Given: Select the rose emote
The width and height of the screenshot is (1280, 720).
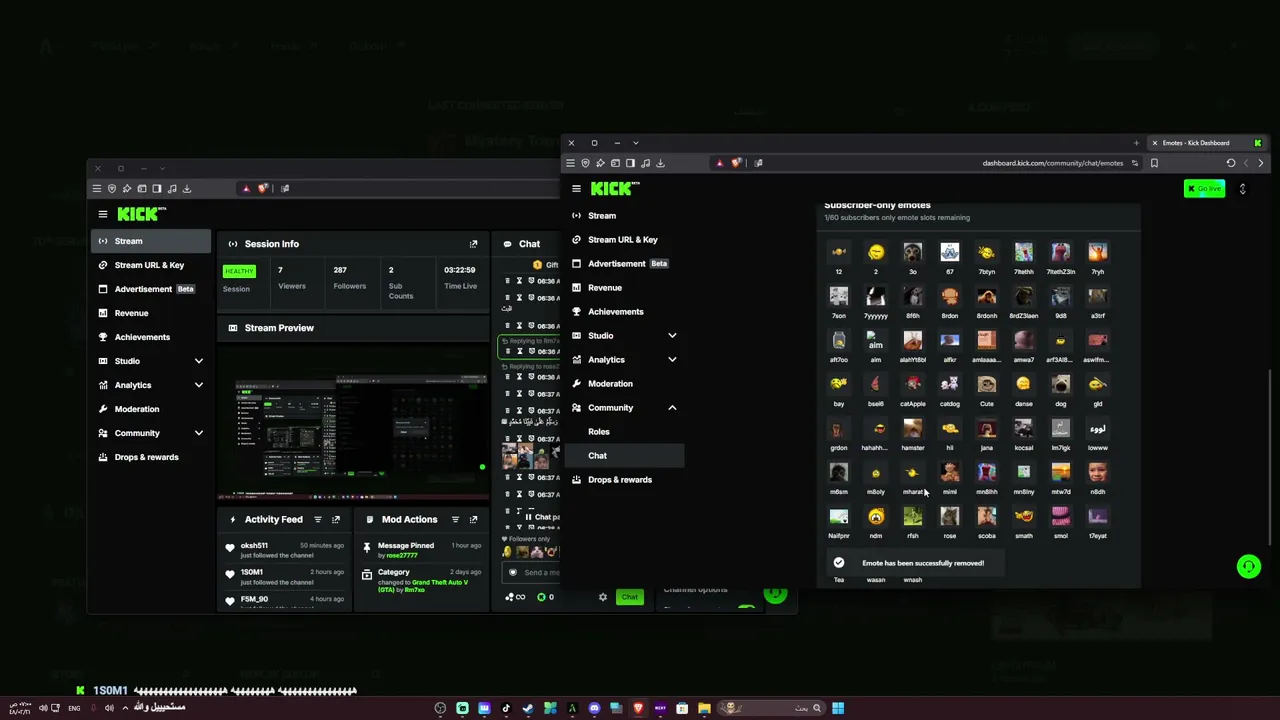Looking at the screenshot, I should [949, 516].
